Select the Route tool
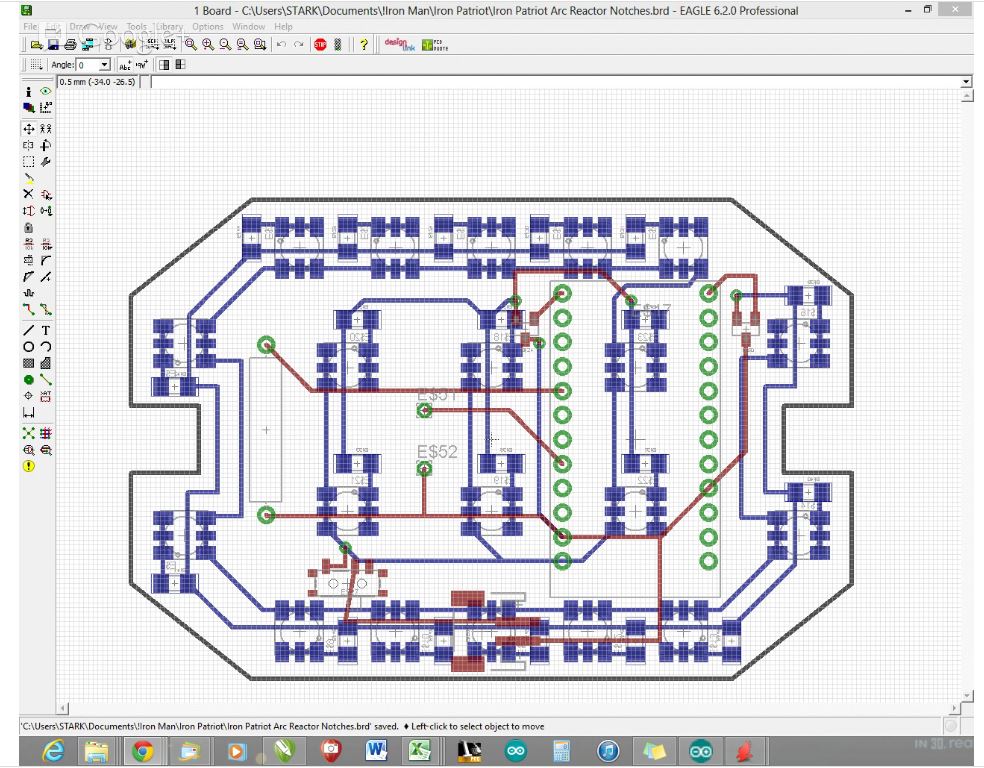The image size is (984, 768). click(28, 309)
